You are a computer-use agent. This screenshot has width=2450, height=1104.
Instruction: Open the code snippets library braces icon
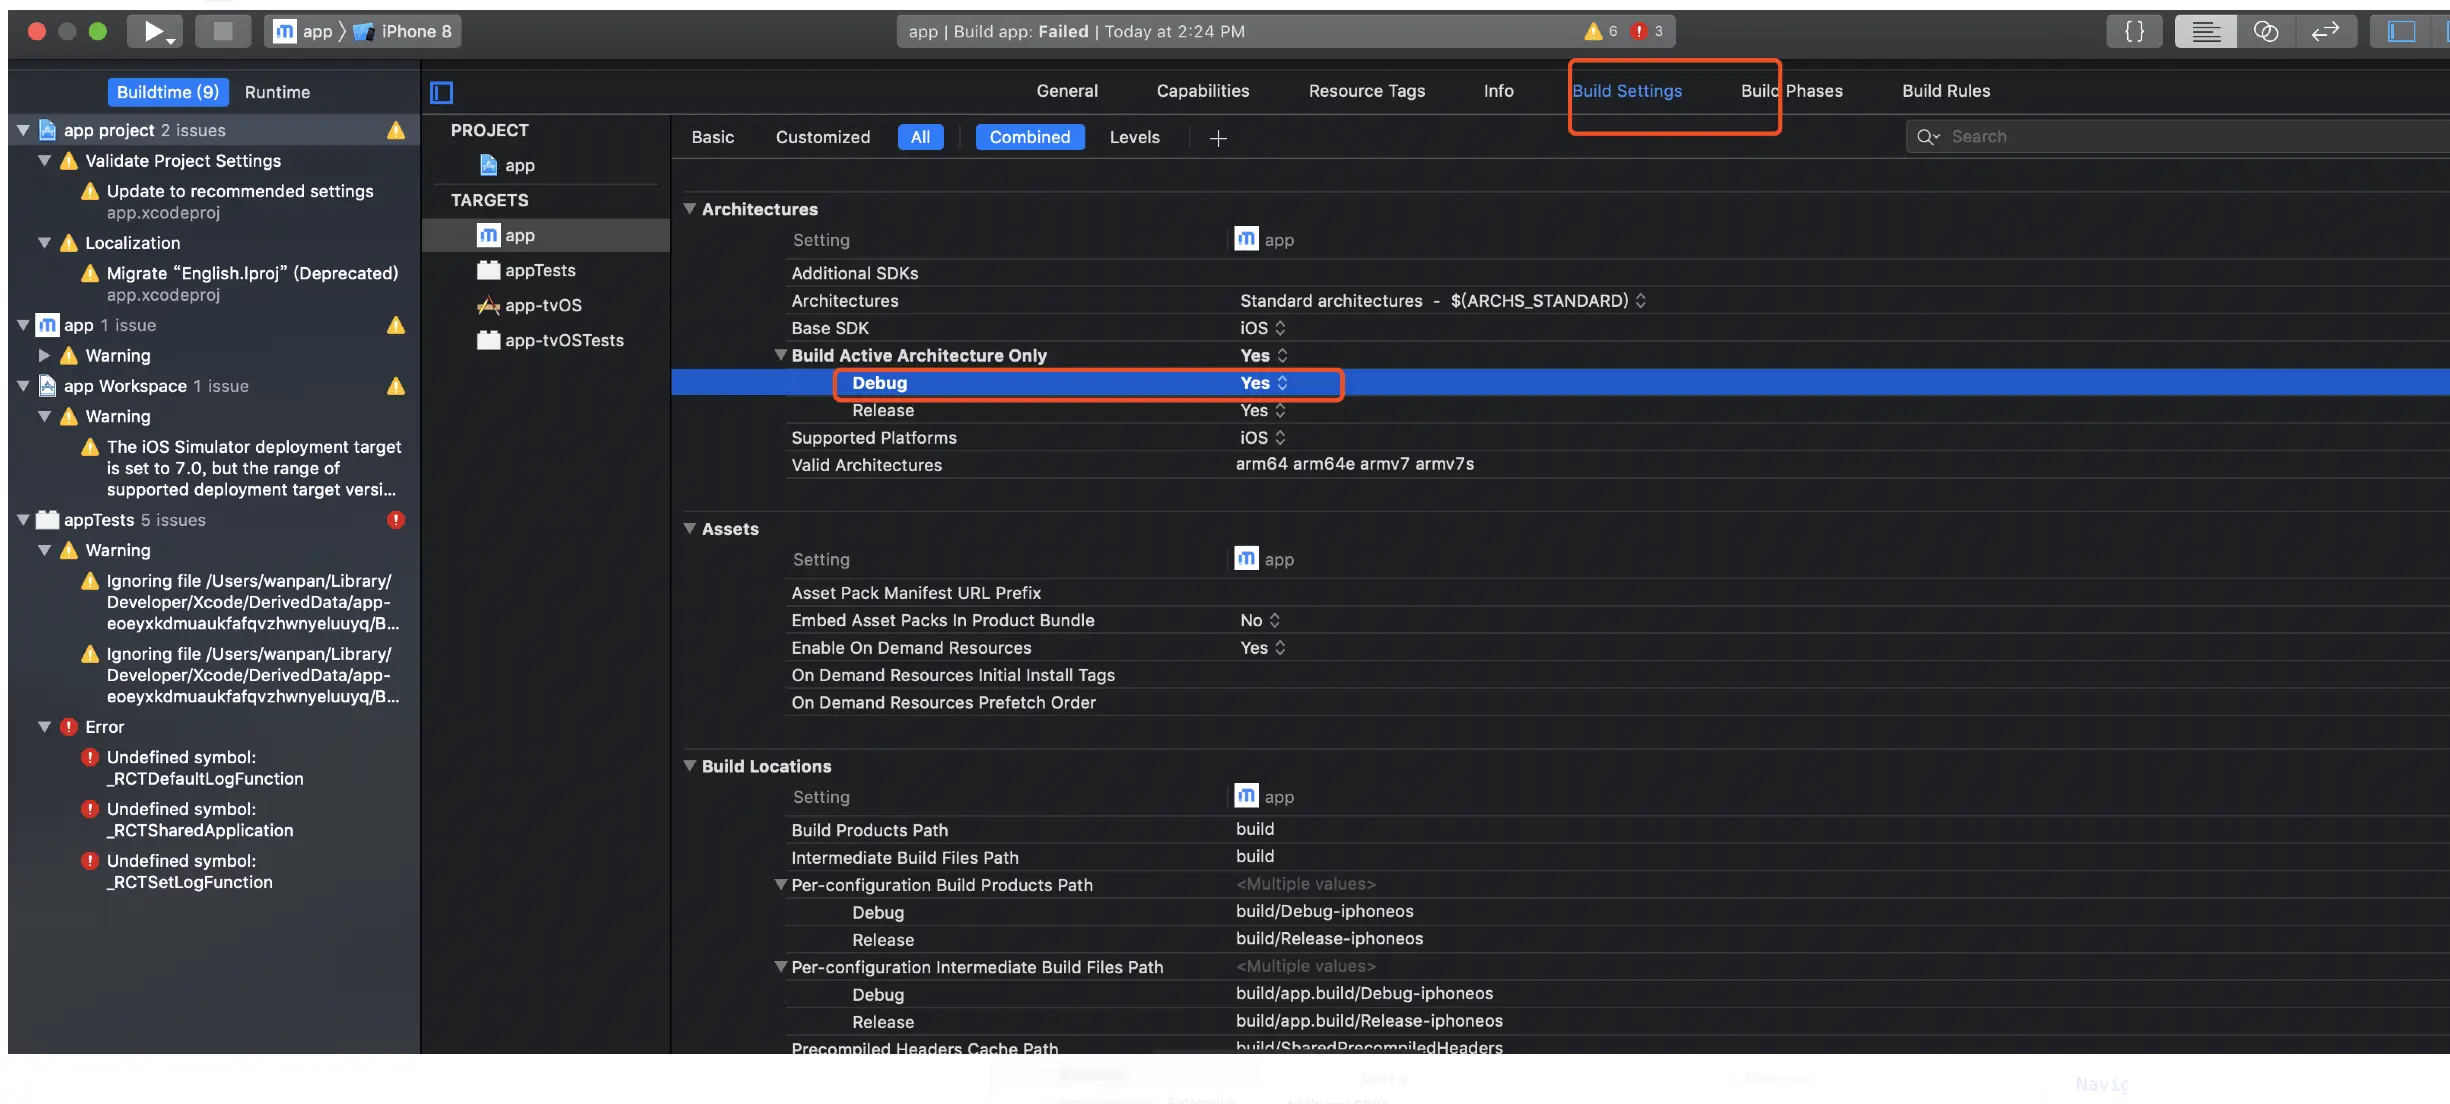pos(2133,31)
